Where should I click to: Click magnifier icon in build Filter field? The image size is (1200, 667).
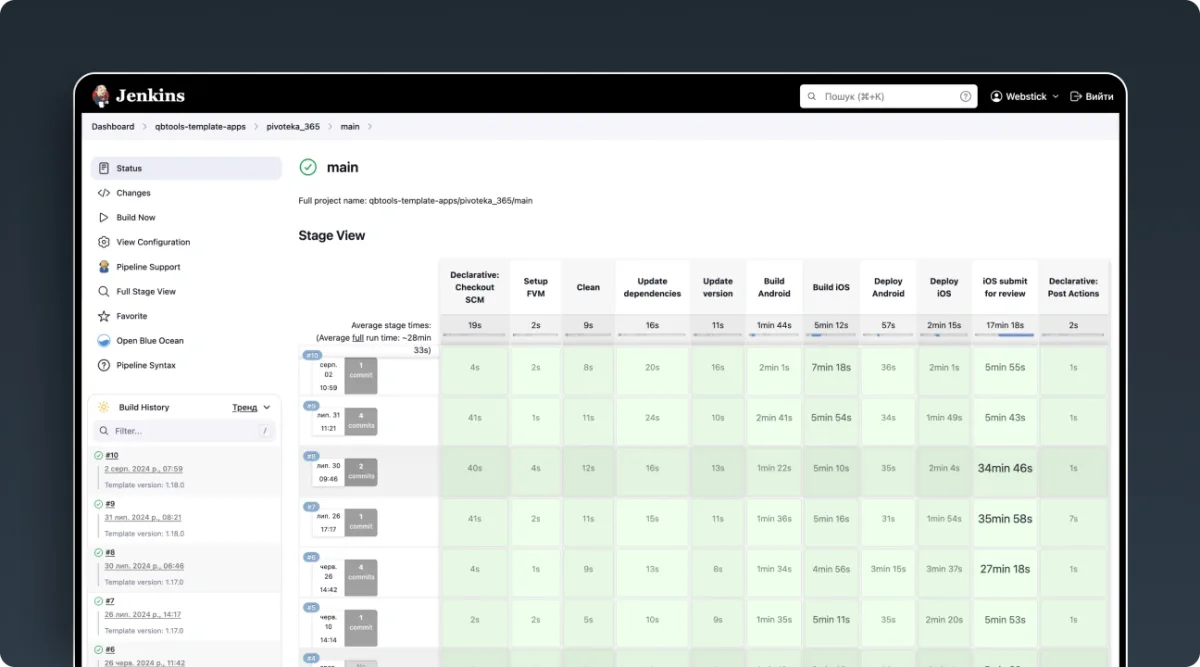click(104, 431)
